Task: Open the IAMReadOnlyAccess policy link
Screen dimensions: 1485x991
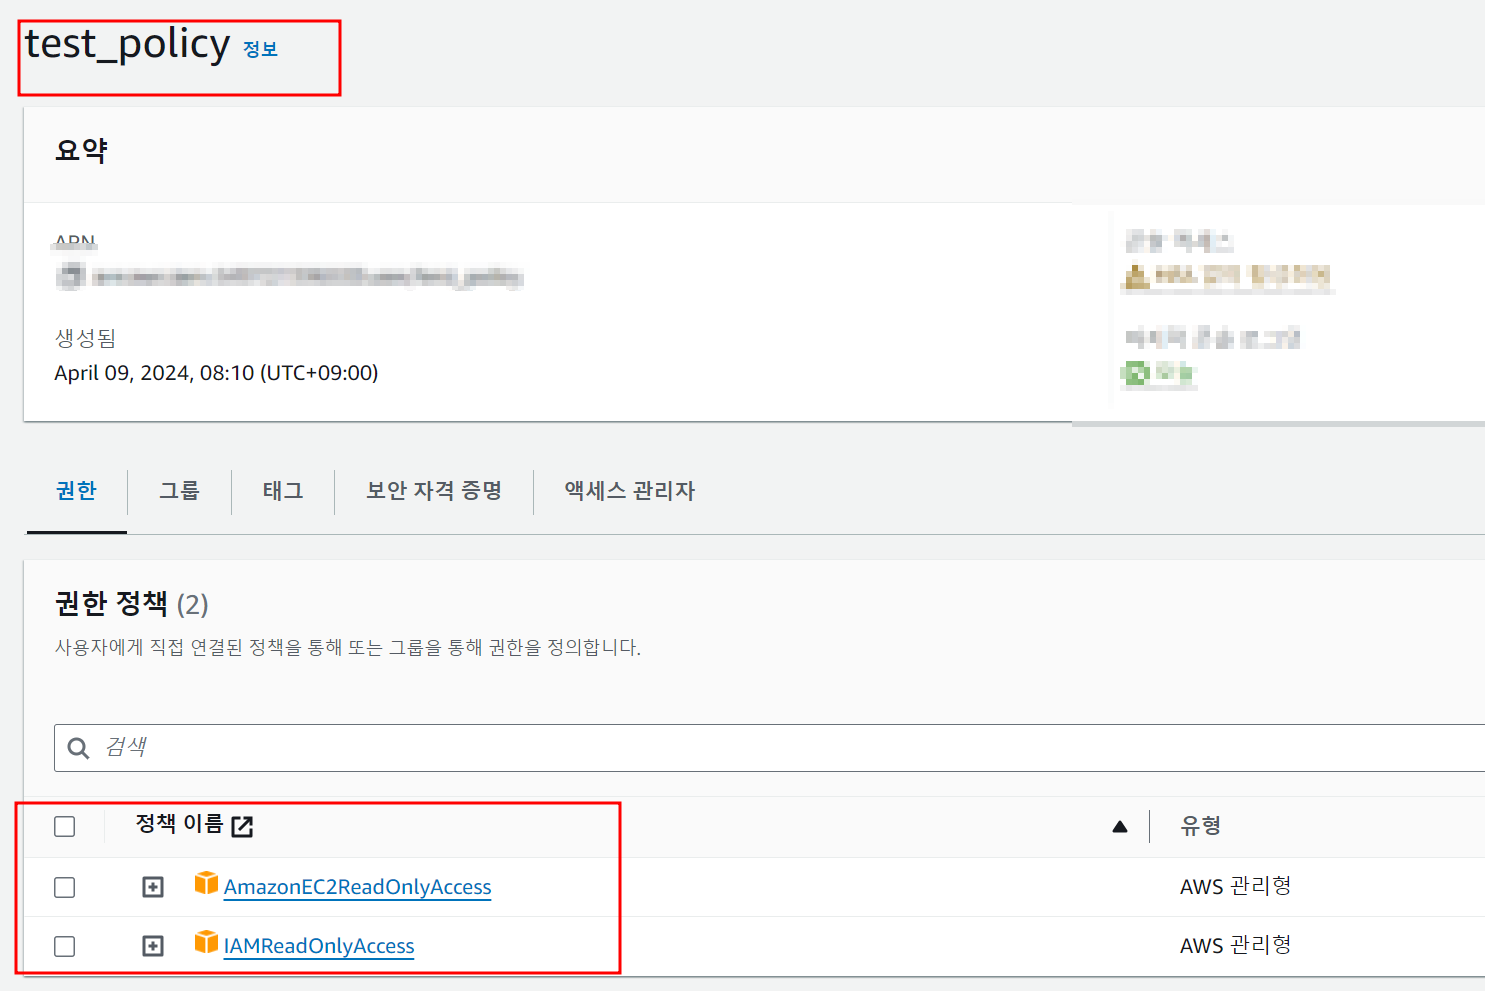Action: (319, 946)
